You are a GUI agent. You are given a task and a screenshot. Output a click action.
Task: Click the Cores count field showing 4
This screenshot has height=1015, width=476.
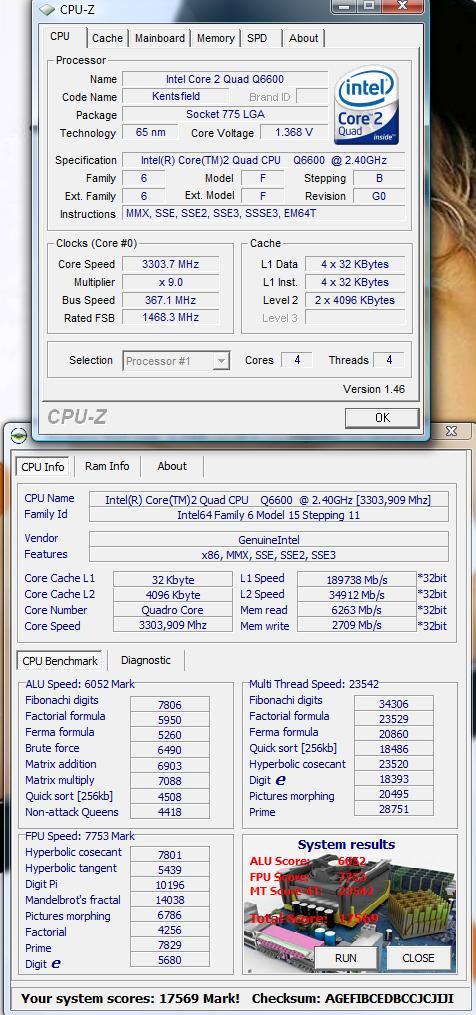pos(297,361)
